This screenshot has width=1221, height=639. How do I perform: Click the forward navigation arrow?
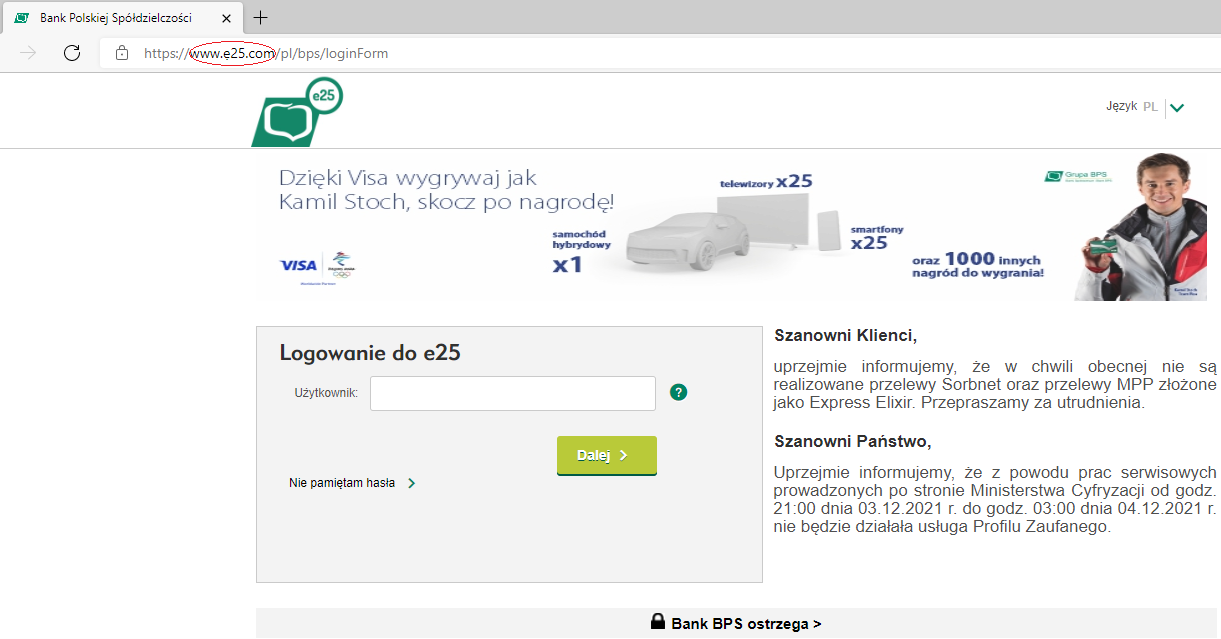tap(28, 53)
